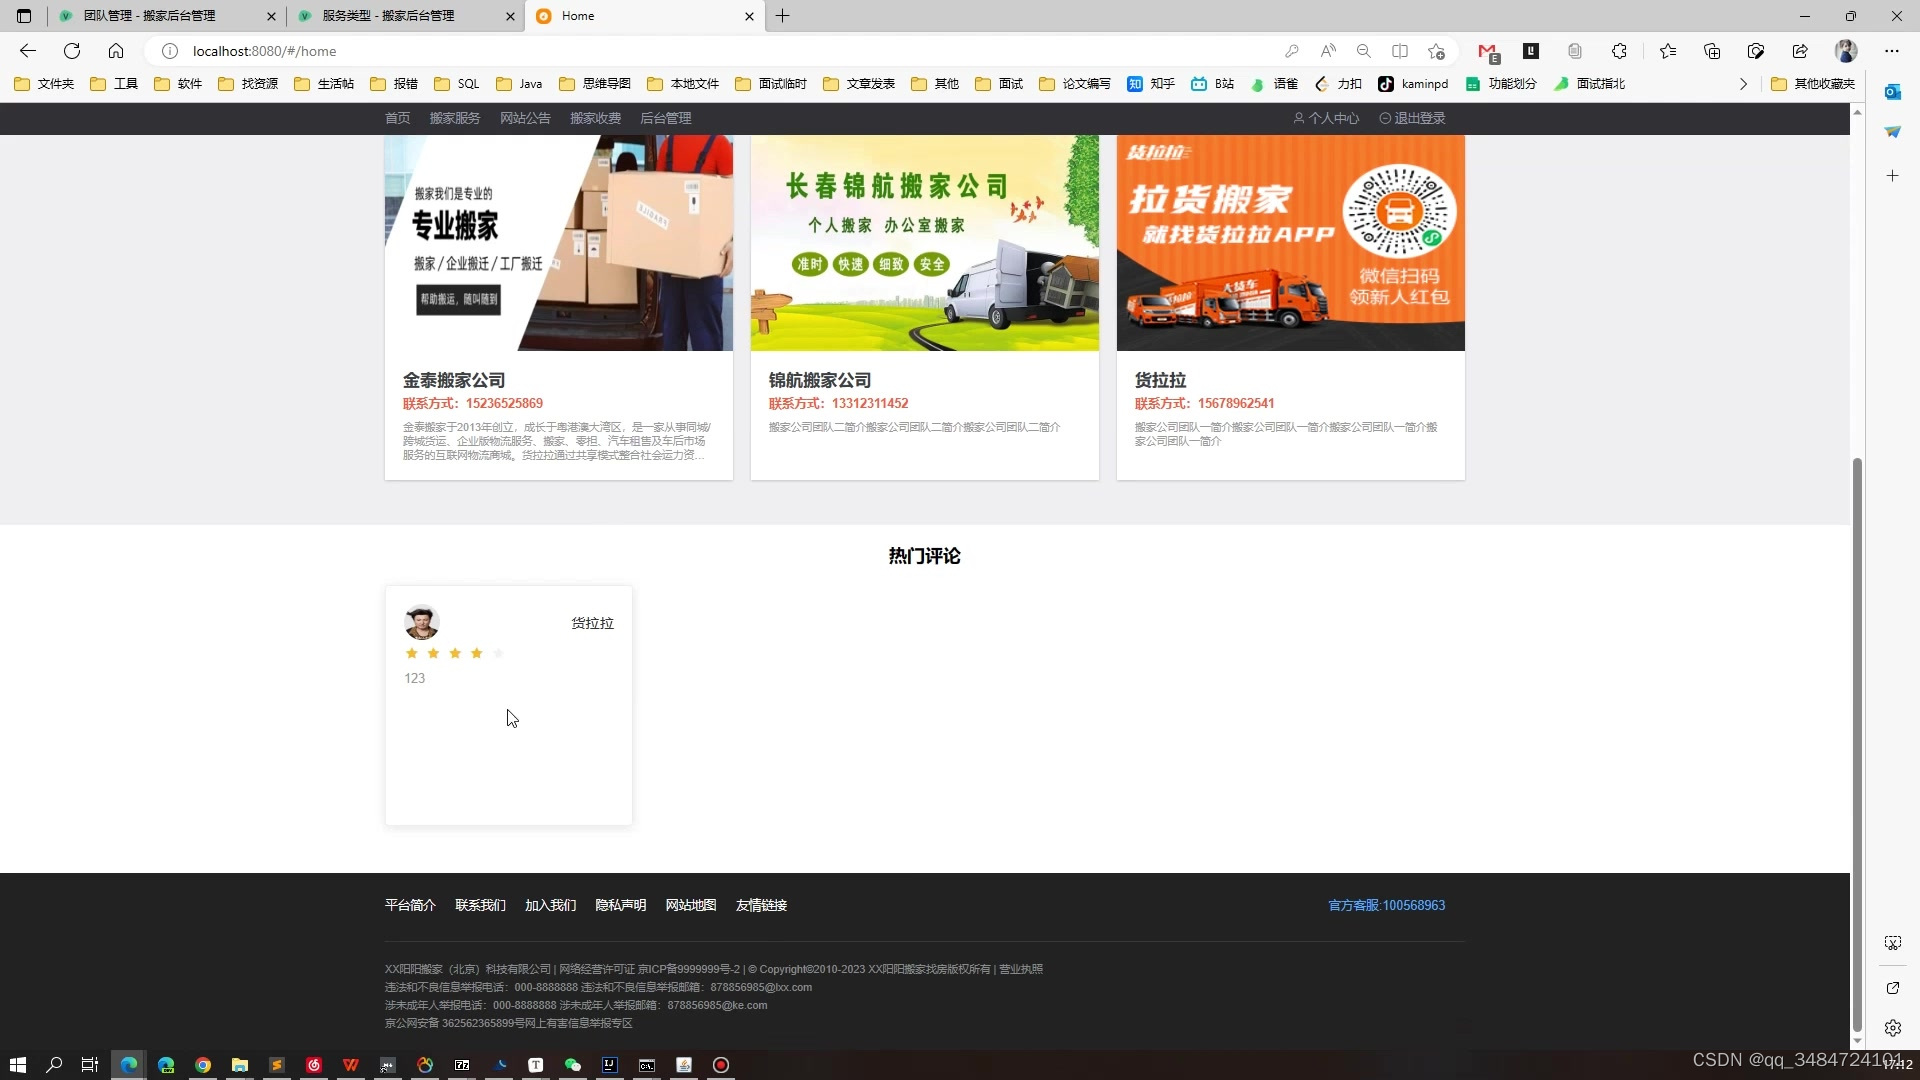Open the 搬家服务 nav item
This screenshot has height=1080, width=1920.
click(x=455, y=118)
